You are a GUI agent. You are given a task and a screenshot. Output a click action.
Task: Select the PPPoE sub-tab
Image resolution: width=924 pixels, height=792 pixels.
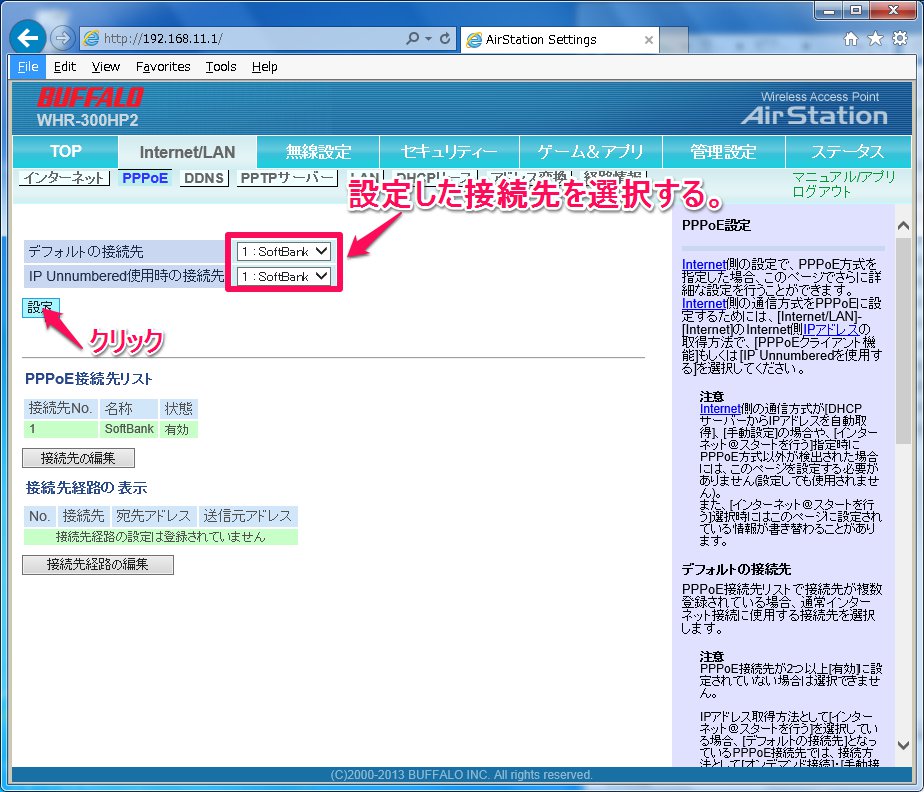coord(145,178)
